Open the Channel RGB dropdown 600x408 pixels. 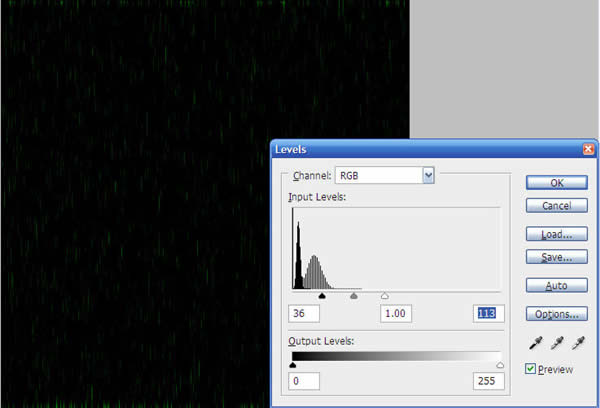pyautogui.click(x=385, y=175)
